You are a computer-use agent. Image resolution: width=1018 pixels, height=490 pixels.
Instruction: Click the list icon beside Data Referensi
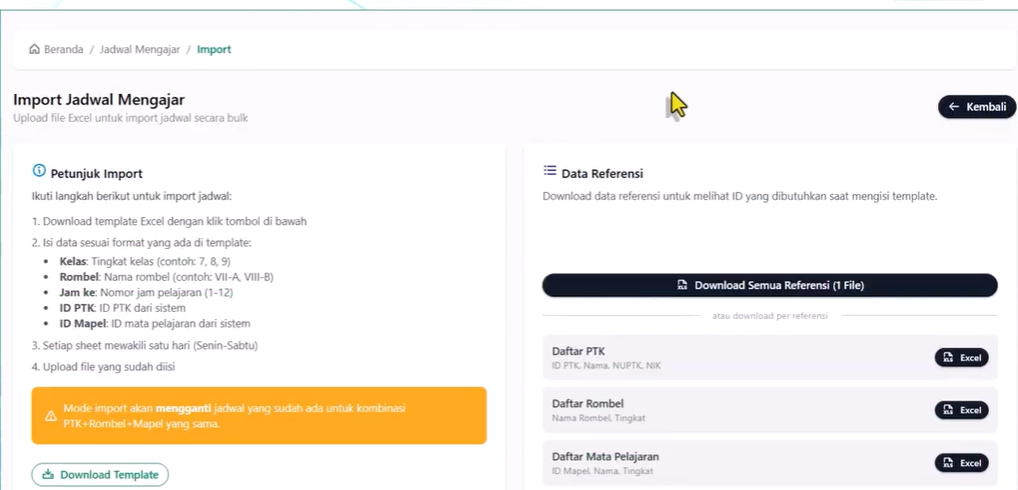550,171
